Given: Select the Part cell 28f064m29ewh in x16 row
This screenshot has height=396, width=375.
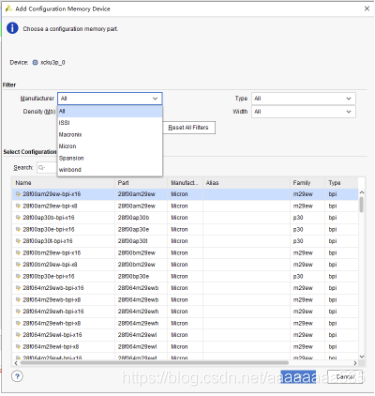Looking at the screenshot, I should [x=141, y=311].
